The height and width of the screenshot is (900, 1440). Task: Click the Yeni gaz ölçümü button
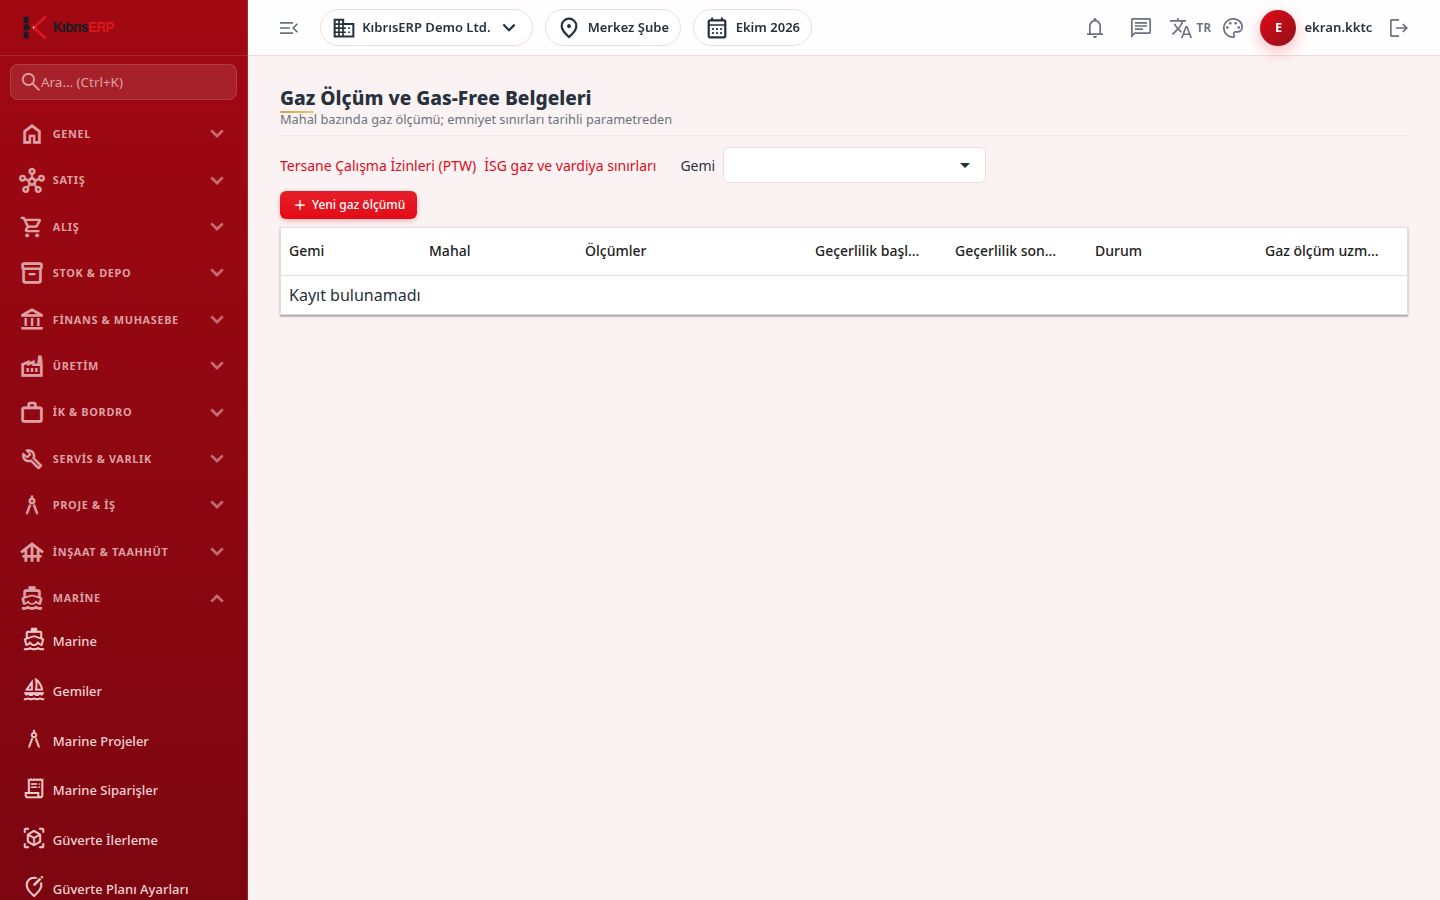[348, 205]
